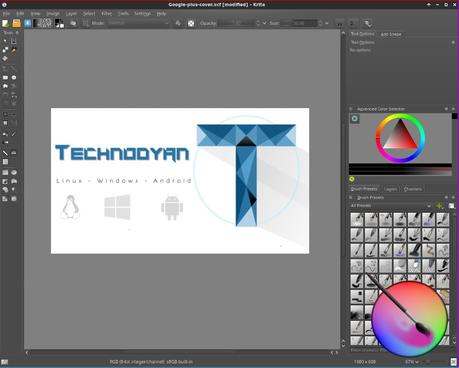Viewport: 459px width, 368px height.
Task: Toggle eraser mode in the toolbar
Action: tap(178, 23)
